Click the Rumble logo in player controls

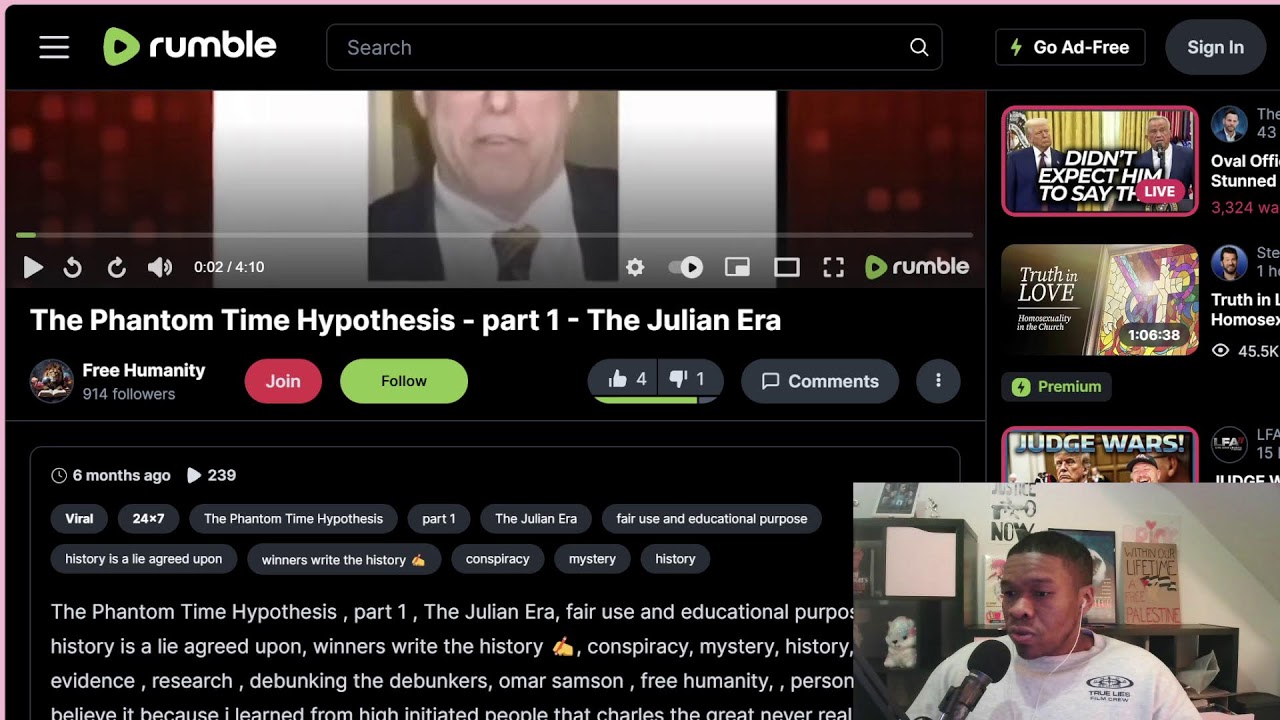[x=917, y=267]
